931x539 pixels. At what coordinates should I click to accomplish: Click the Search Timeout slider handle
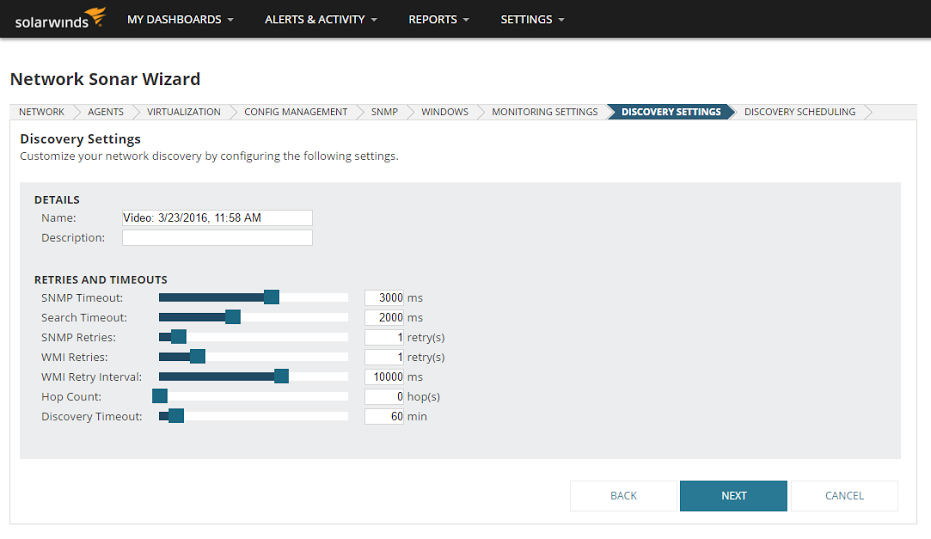pos(233,317)
